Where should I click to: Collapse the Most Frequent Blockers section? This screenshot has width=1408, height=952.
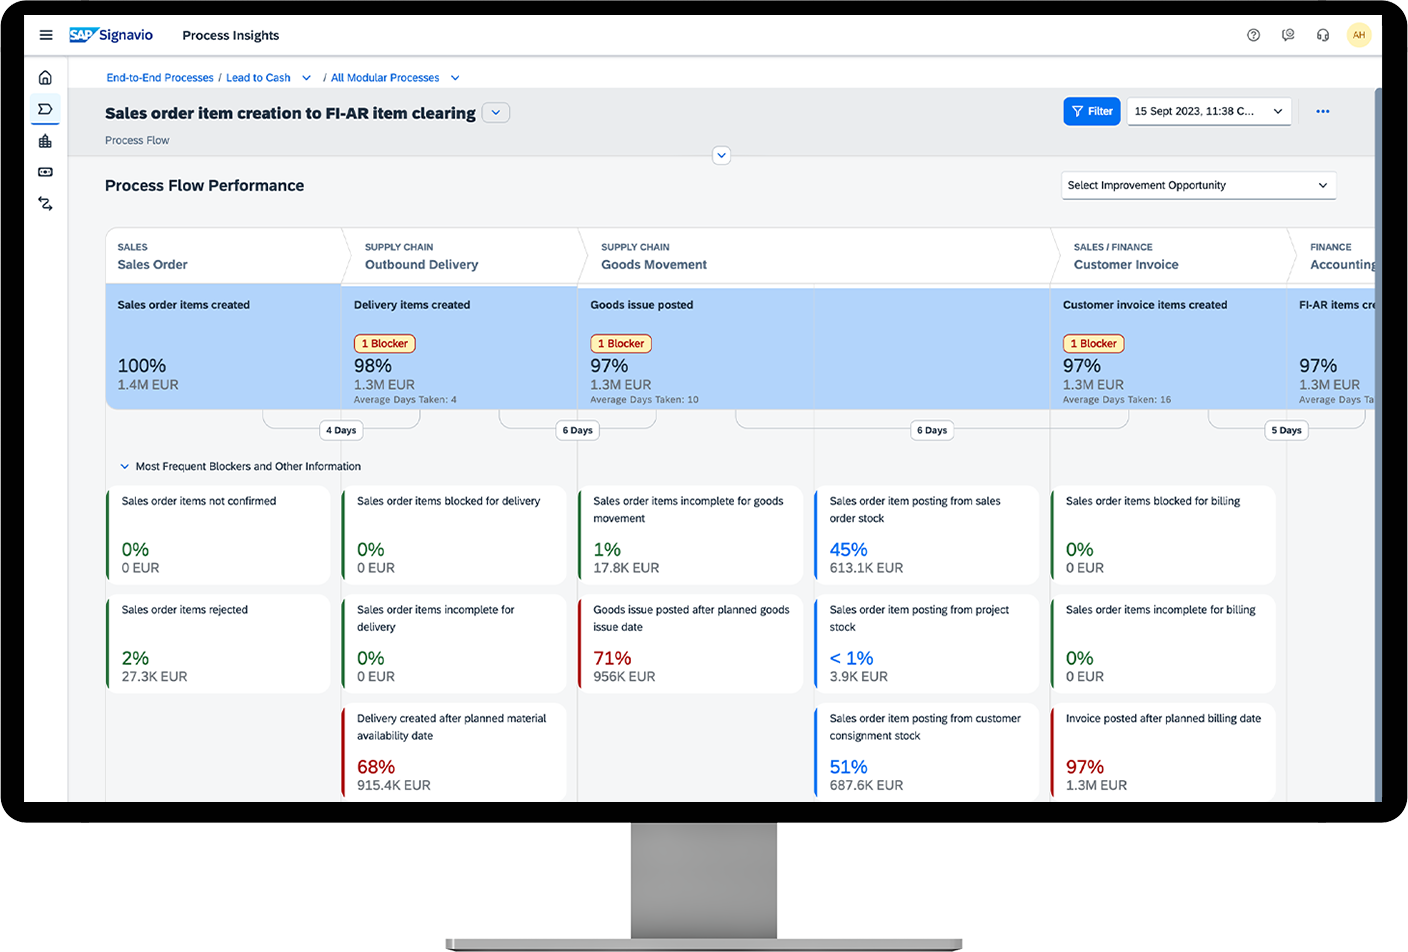[124, 465]
